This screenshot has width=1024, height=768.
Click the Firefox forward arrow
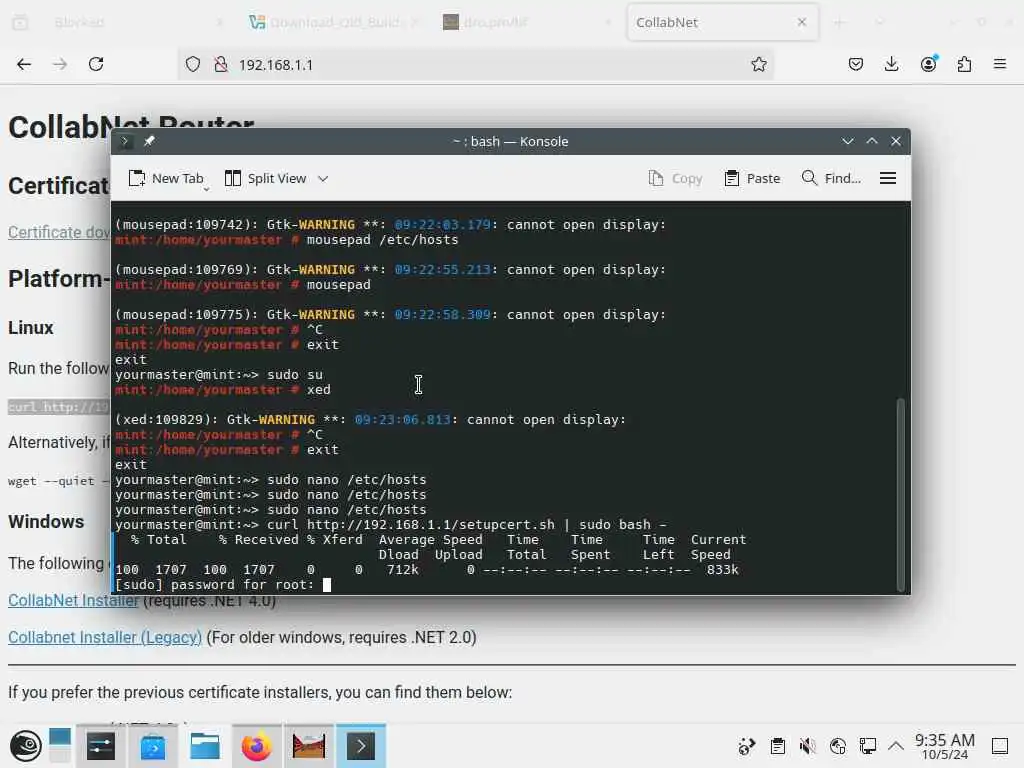pyautogui.click(x=60, y=64)
